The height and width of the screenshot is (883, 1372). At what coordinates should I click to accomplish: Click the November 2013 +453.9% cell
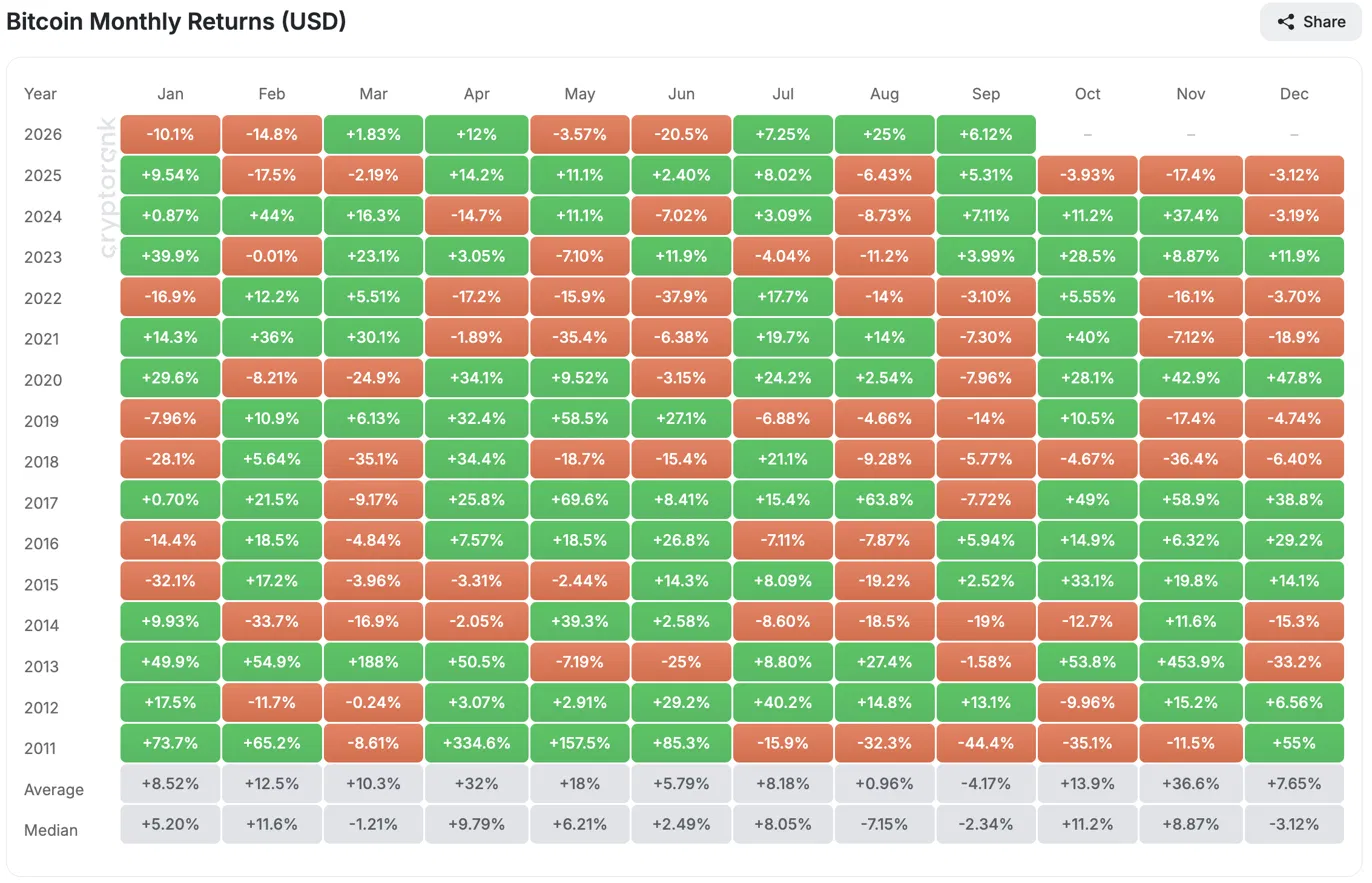[1191, 661]
